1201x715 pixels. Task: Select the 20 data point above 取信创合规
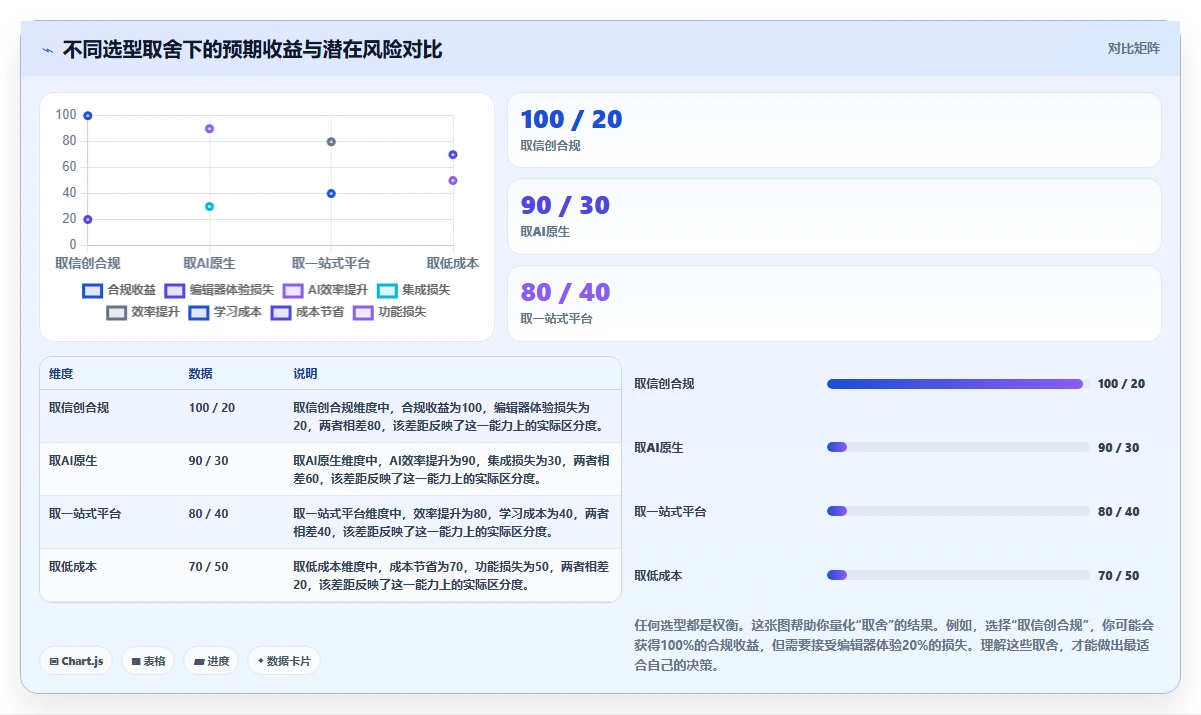(x=88, y=219)
